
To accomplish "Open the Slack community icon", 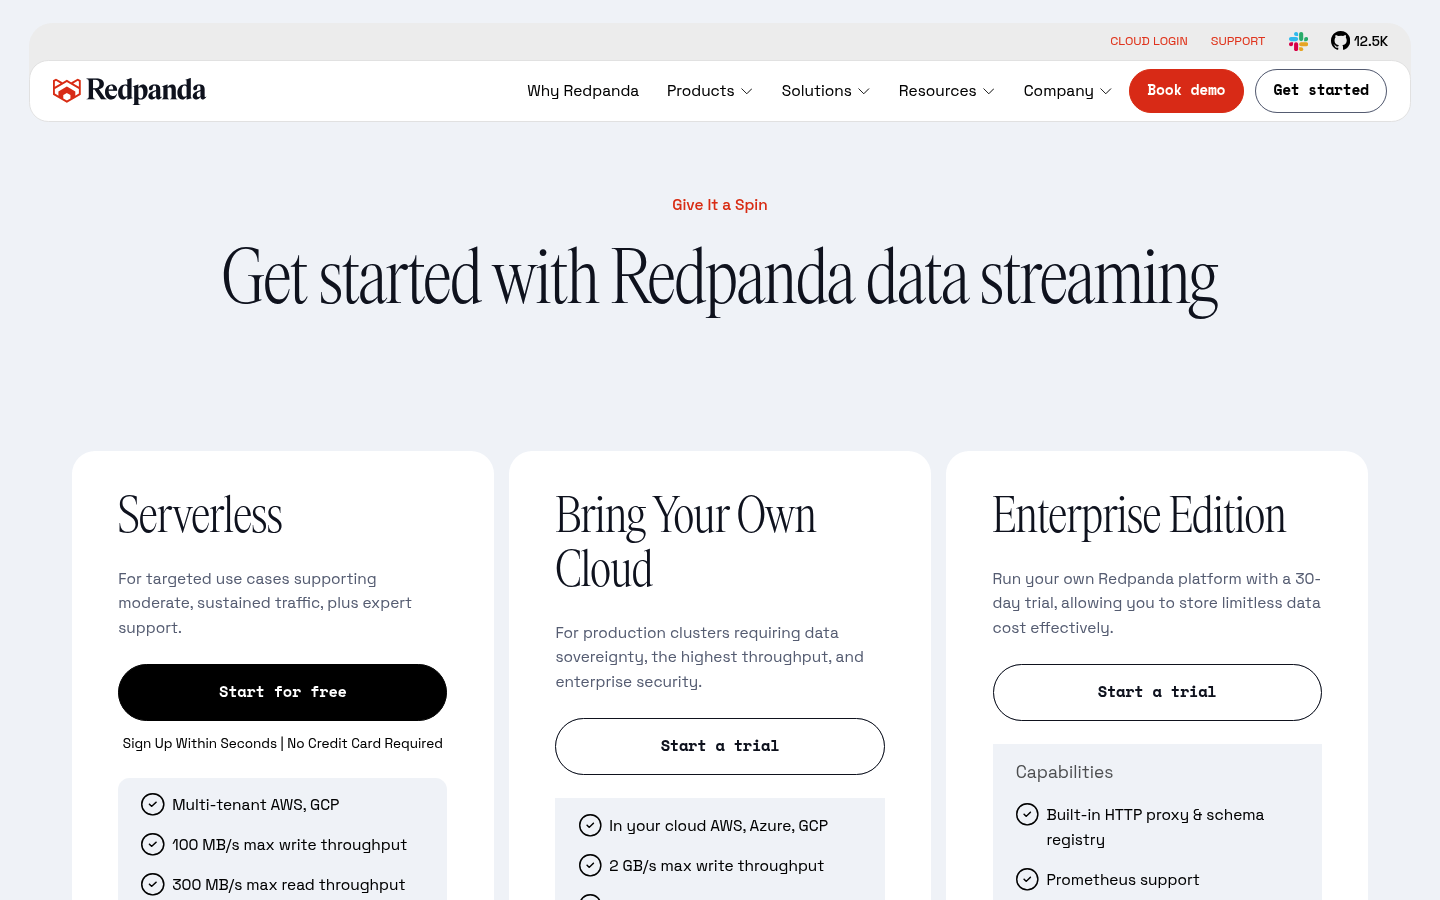I will coord(1298,41).
